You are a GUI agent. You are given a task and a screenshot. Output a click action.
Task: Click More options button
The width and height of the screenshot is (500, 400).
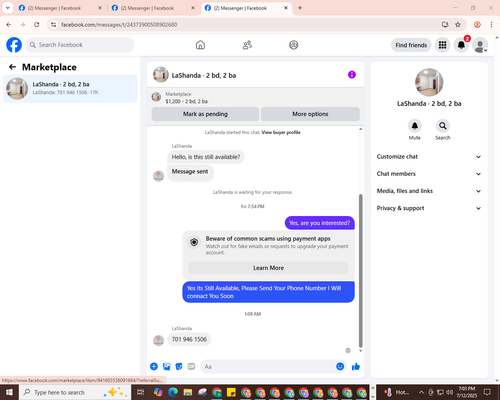(310, 114)
